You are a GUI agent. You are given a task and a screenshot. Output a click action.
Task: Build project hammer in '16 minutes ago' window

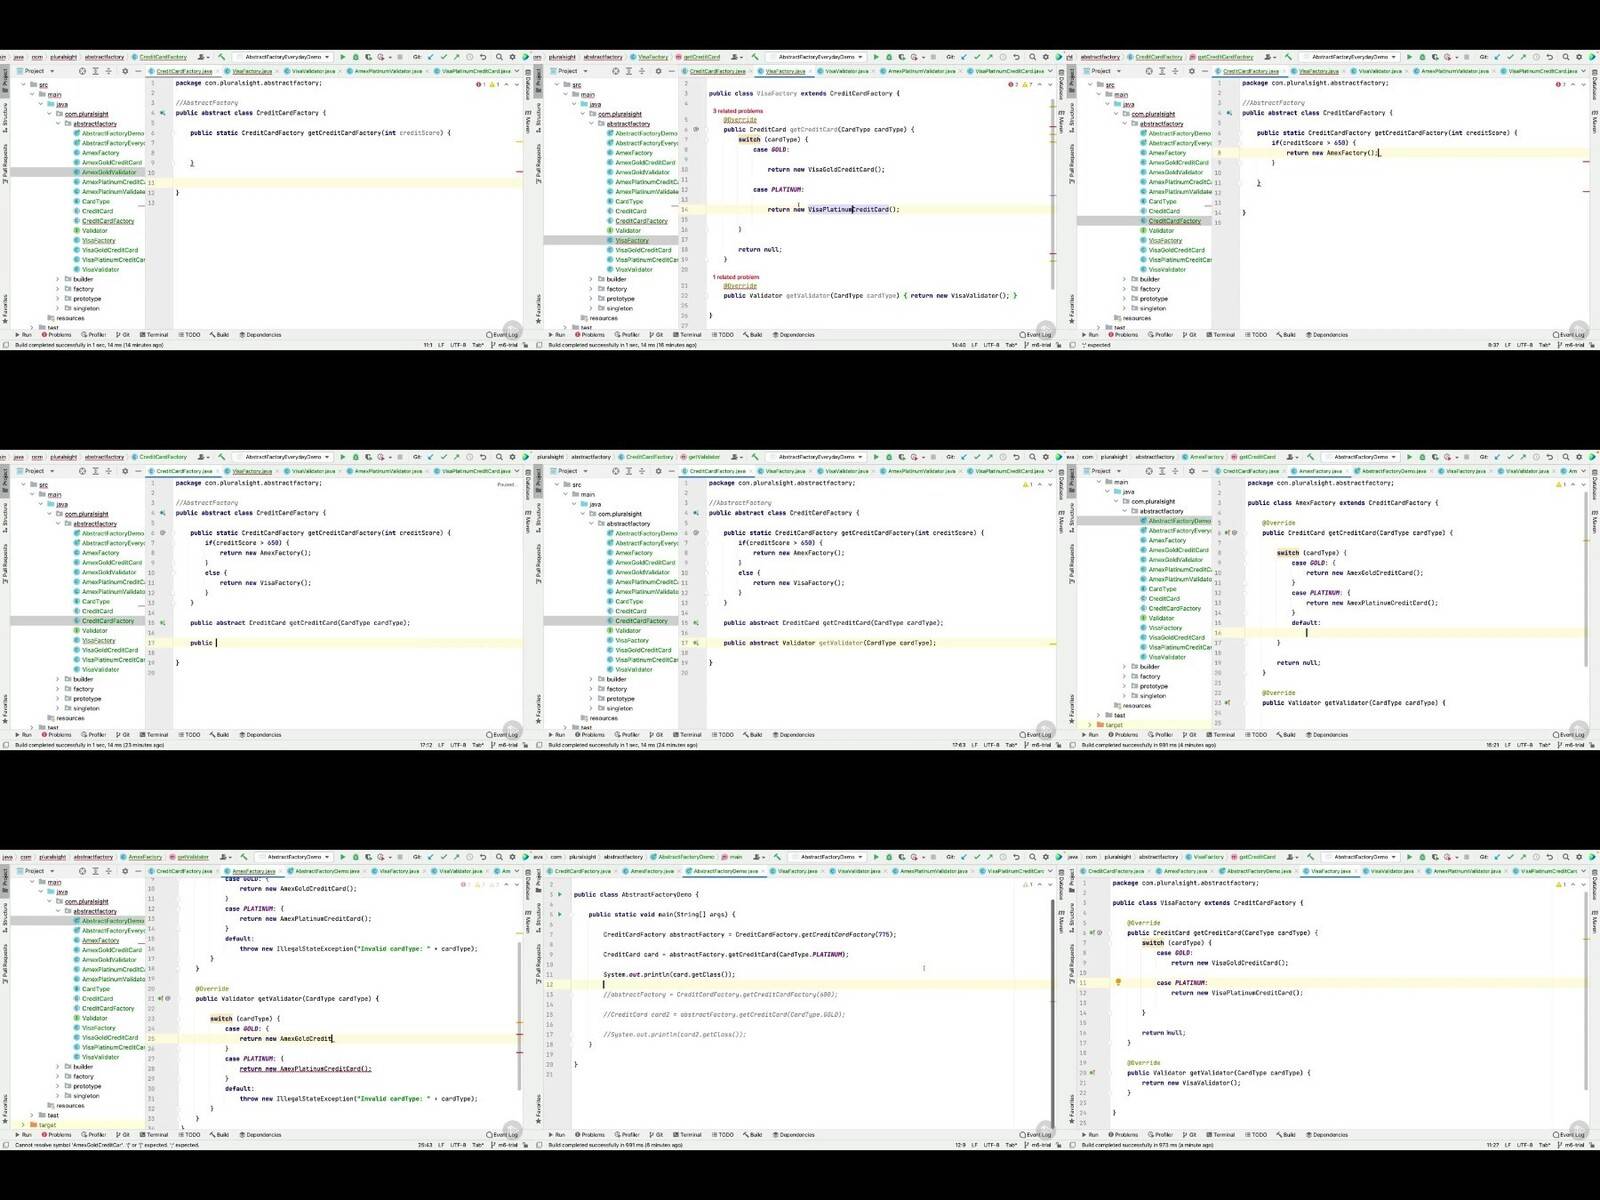pos(755,57)
